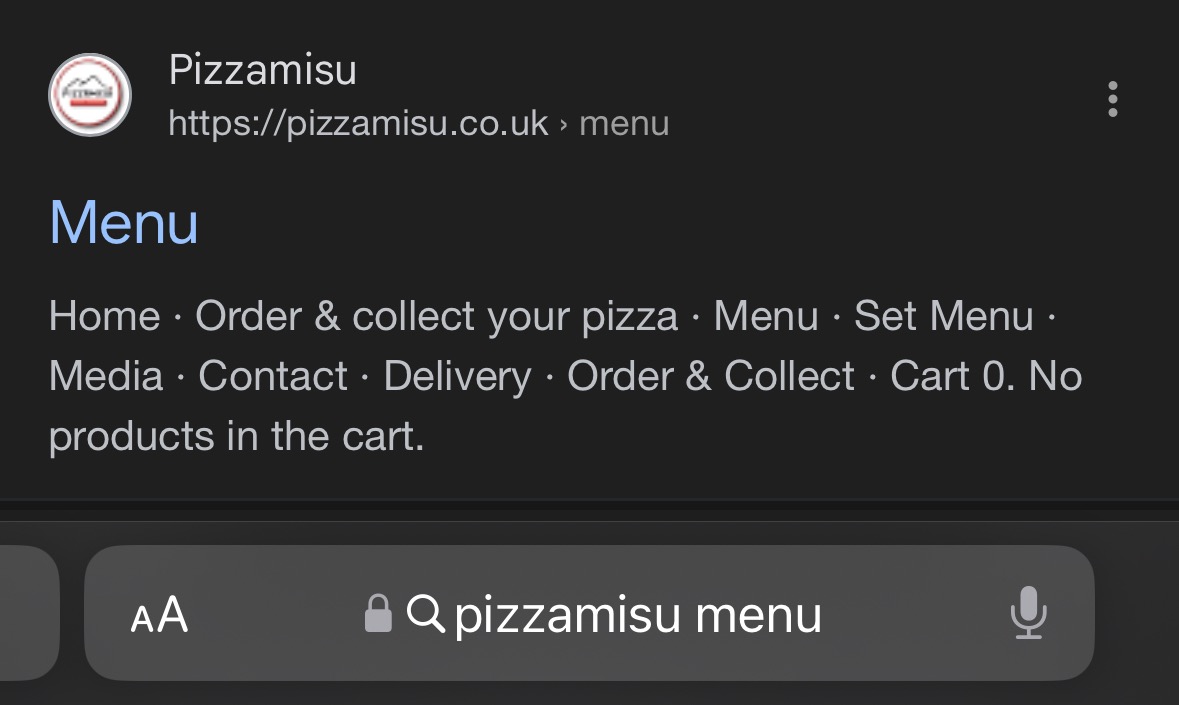Select Media in the snippet text
Viewport: 1179px width, 705px height.
click(x=106, y=375)
